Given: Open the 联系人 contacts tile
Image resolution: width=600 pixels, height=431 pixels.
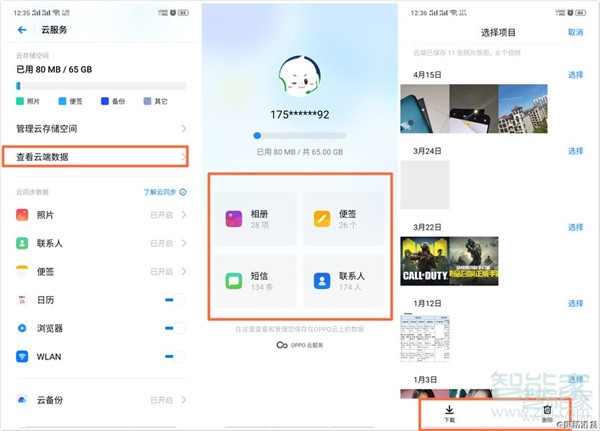Looking at the screenshot, I should (x=343, y=281).
